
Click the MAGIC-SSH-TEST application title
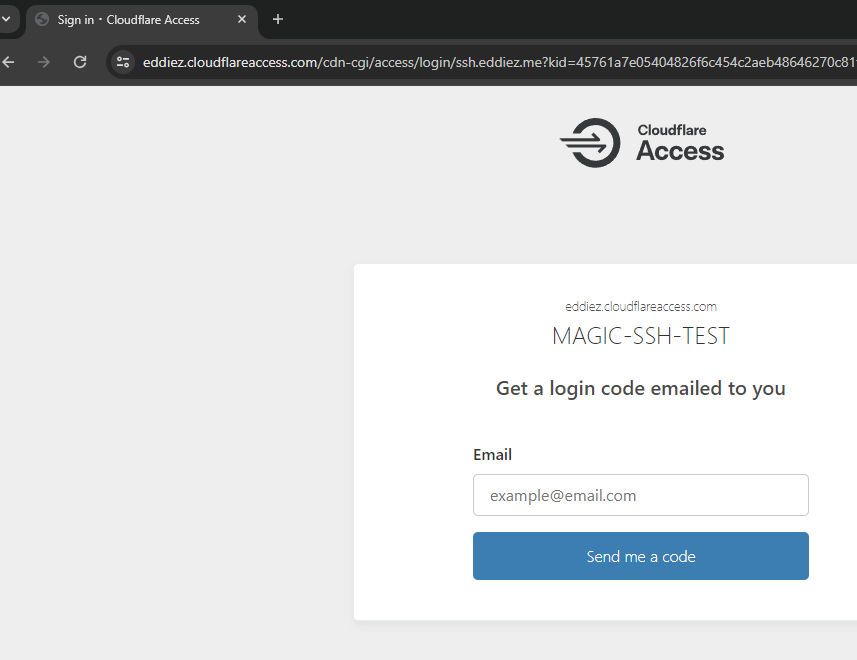click(640, 336)
